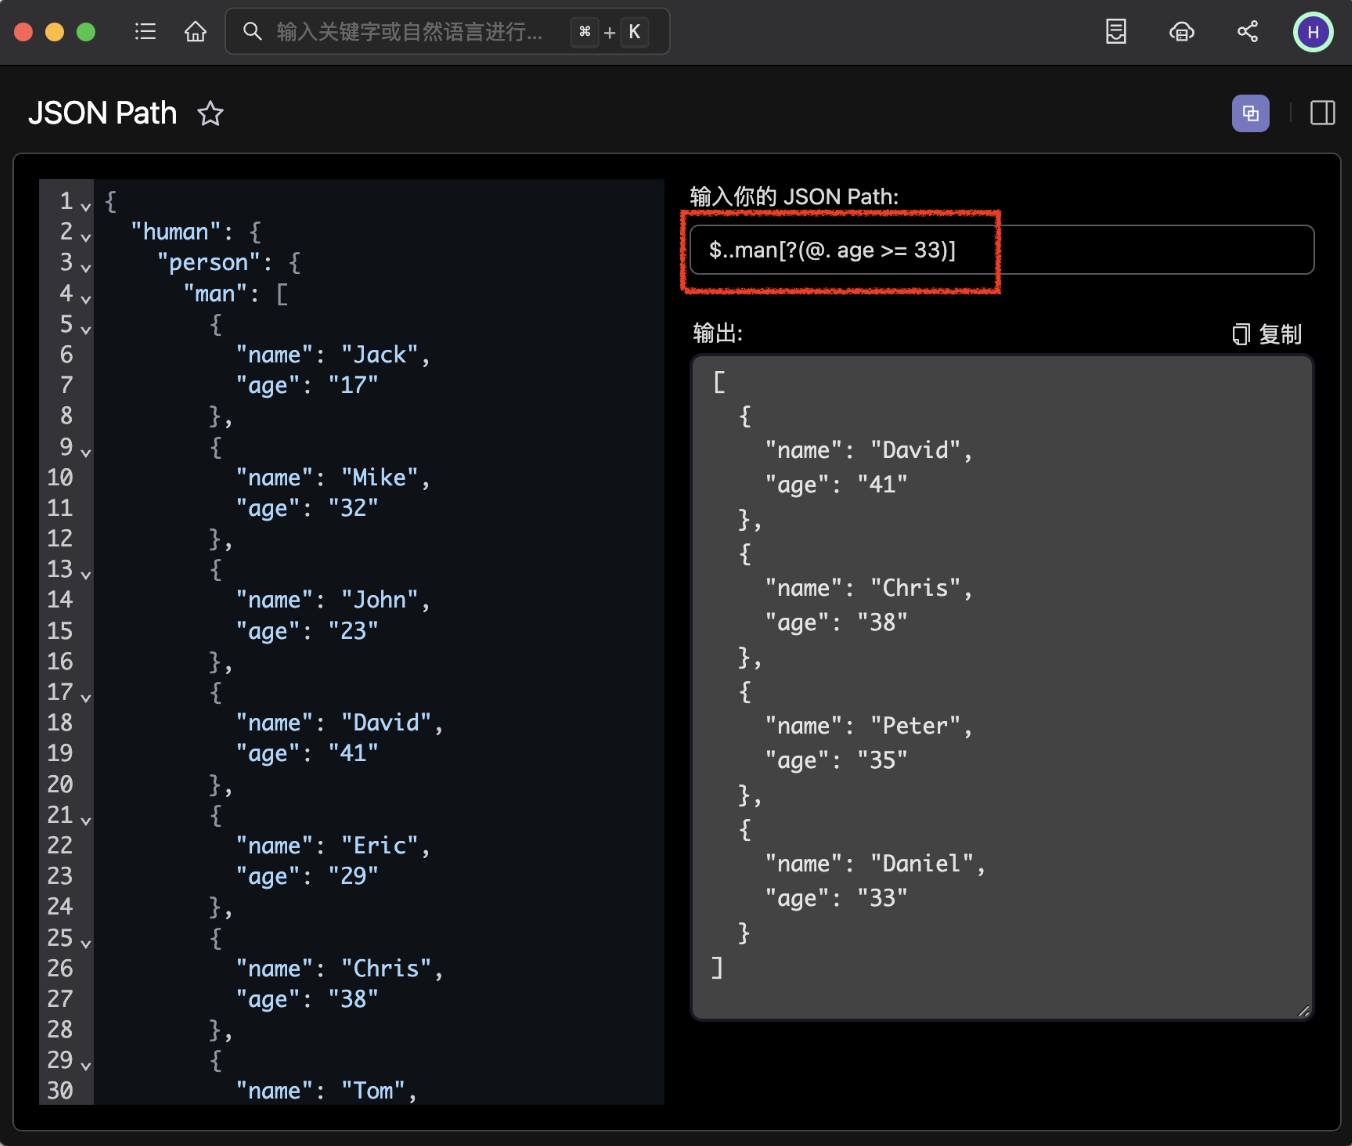Click the ⌘+K shortcut badge in the search bar

(609, 31)
